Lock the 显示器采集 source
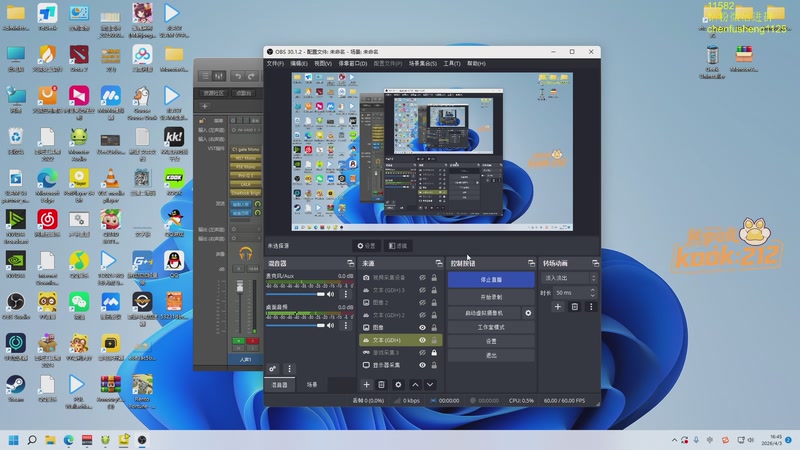This screenshot has width=800, height=450. coord(434,365)
